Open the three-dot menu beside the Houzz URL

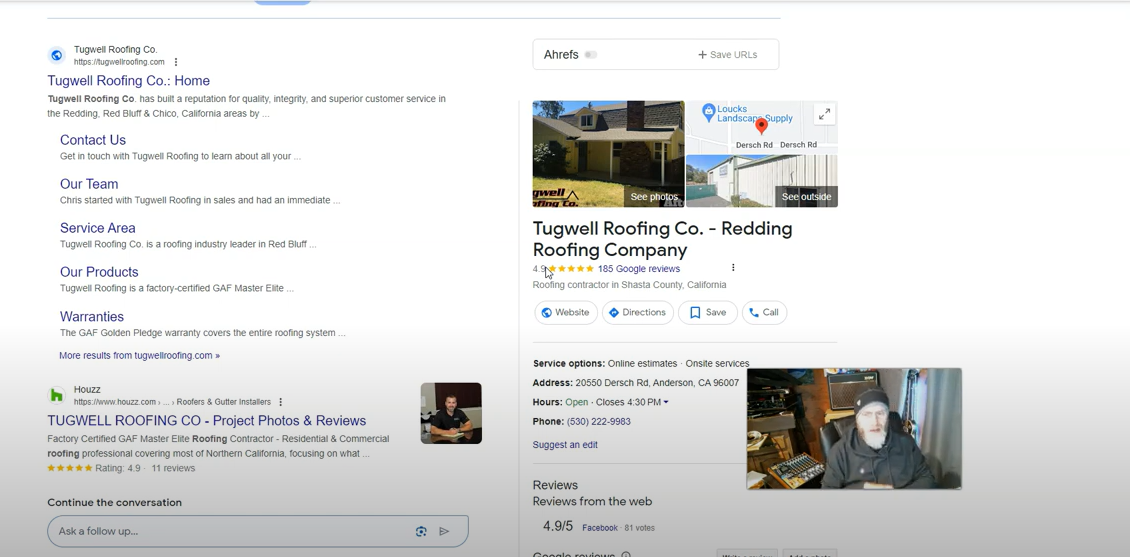280,402
